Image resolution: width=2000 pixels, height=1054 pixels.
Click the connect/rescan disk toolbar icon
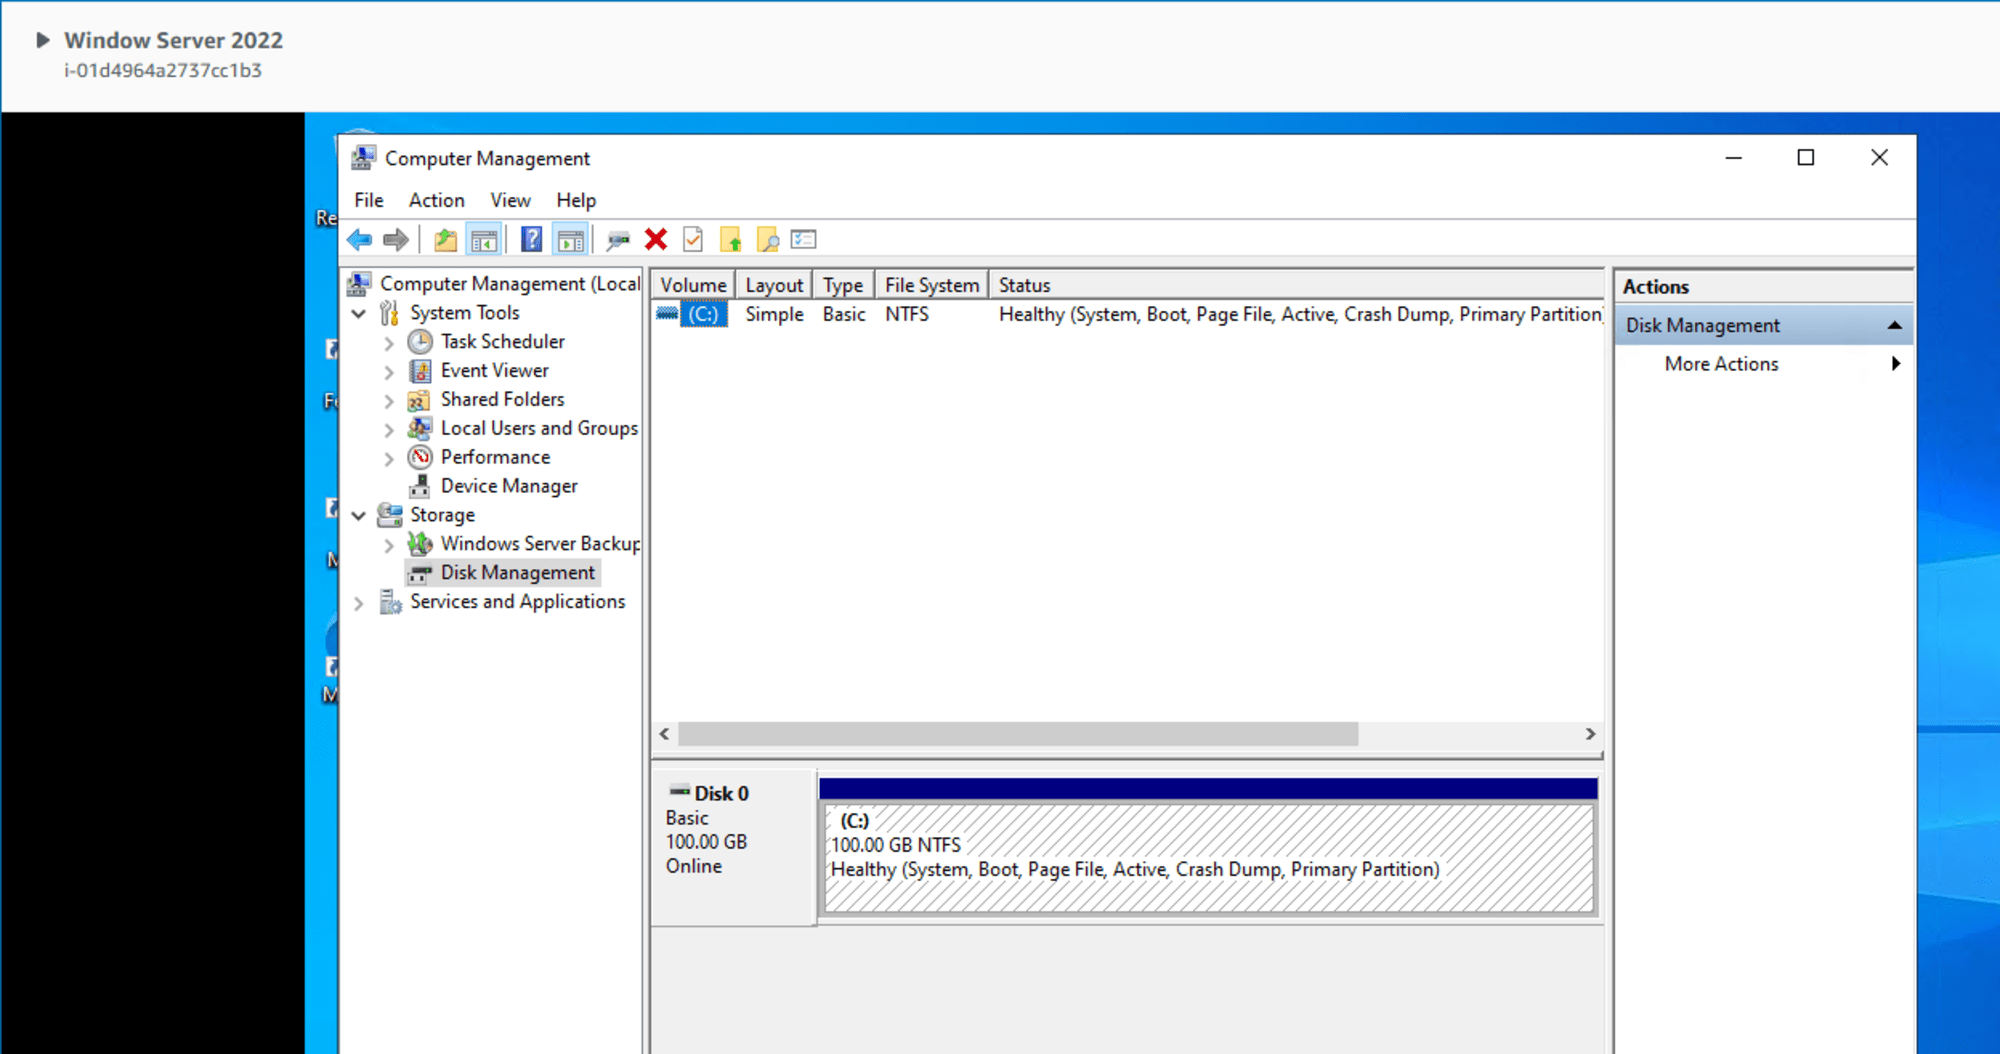618,240
